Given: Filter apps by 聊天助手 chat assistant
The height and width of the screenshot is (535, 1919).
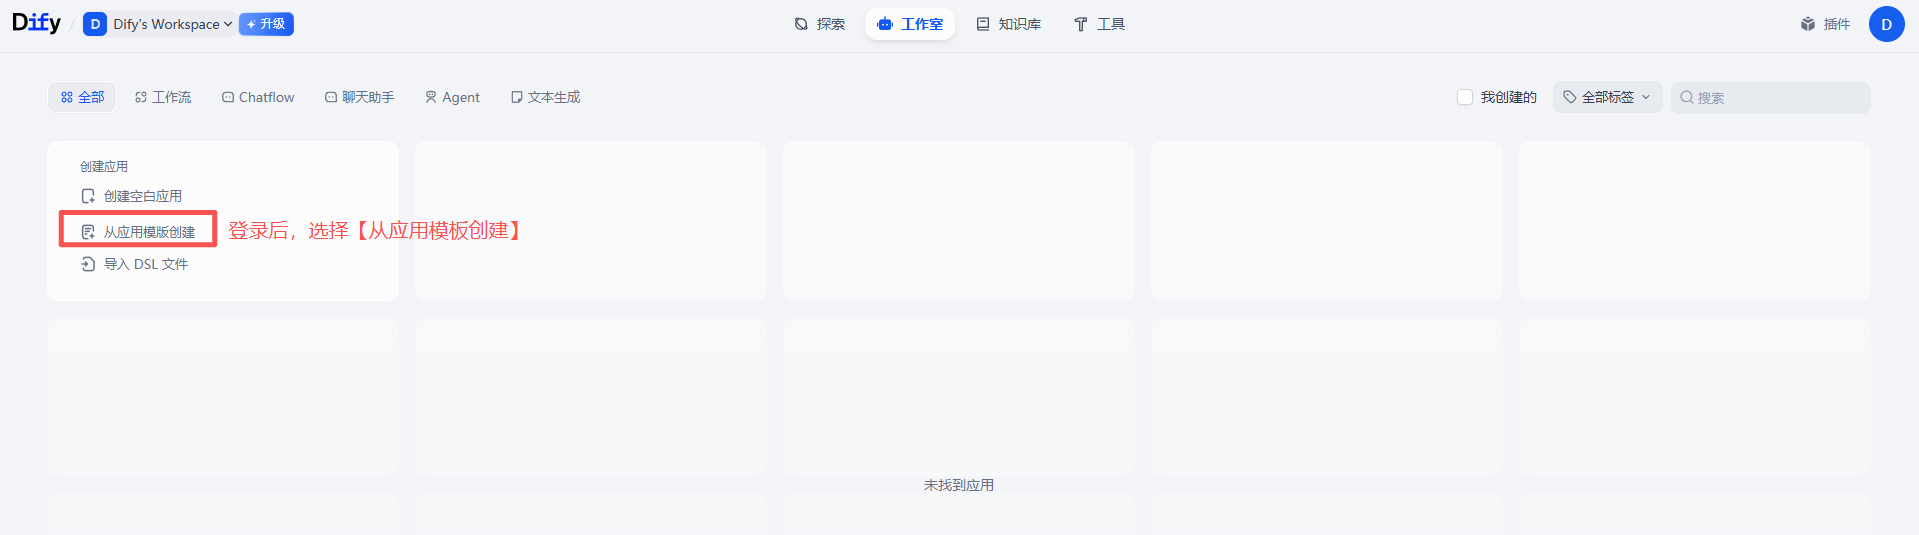Looking at the screenshot, I should [x=359, y=97].
